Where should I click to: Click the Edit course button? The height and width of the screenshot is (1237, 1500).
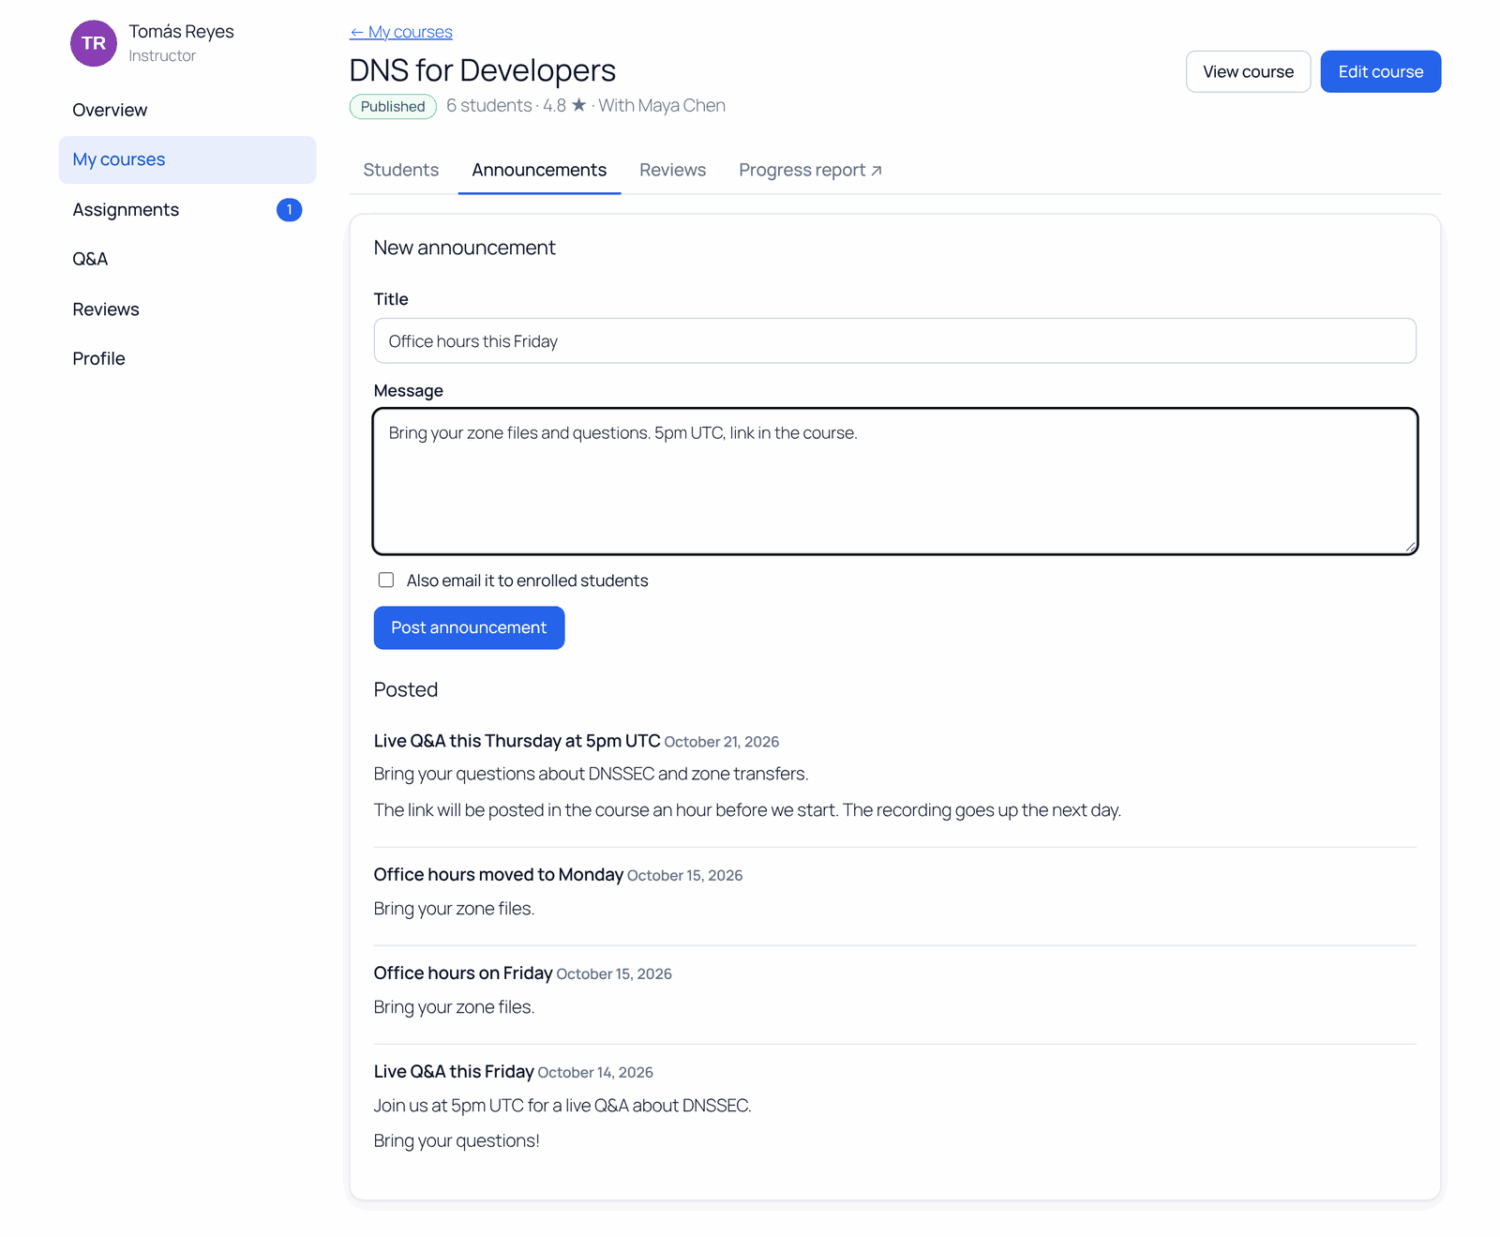pyautogui.click(x=1380, y=72)
